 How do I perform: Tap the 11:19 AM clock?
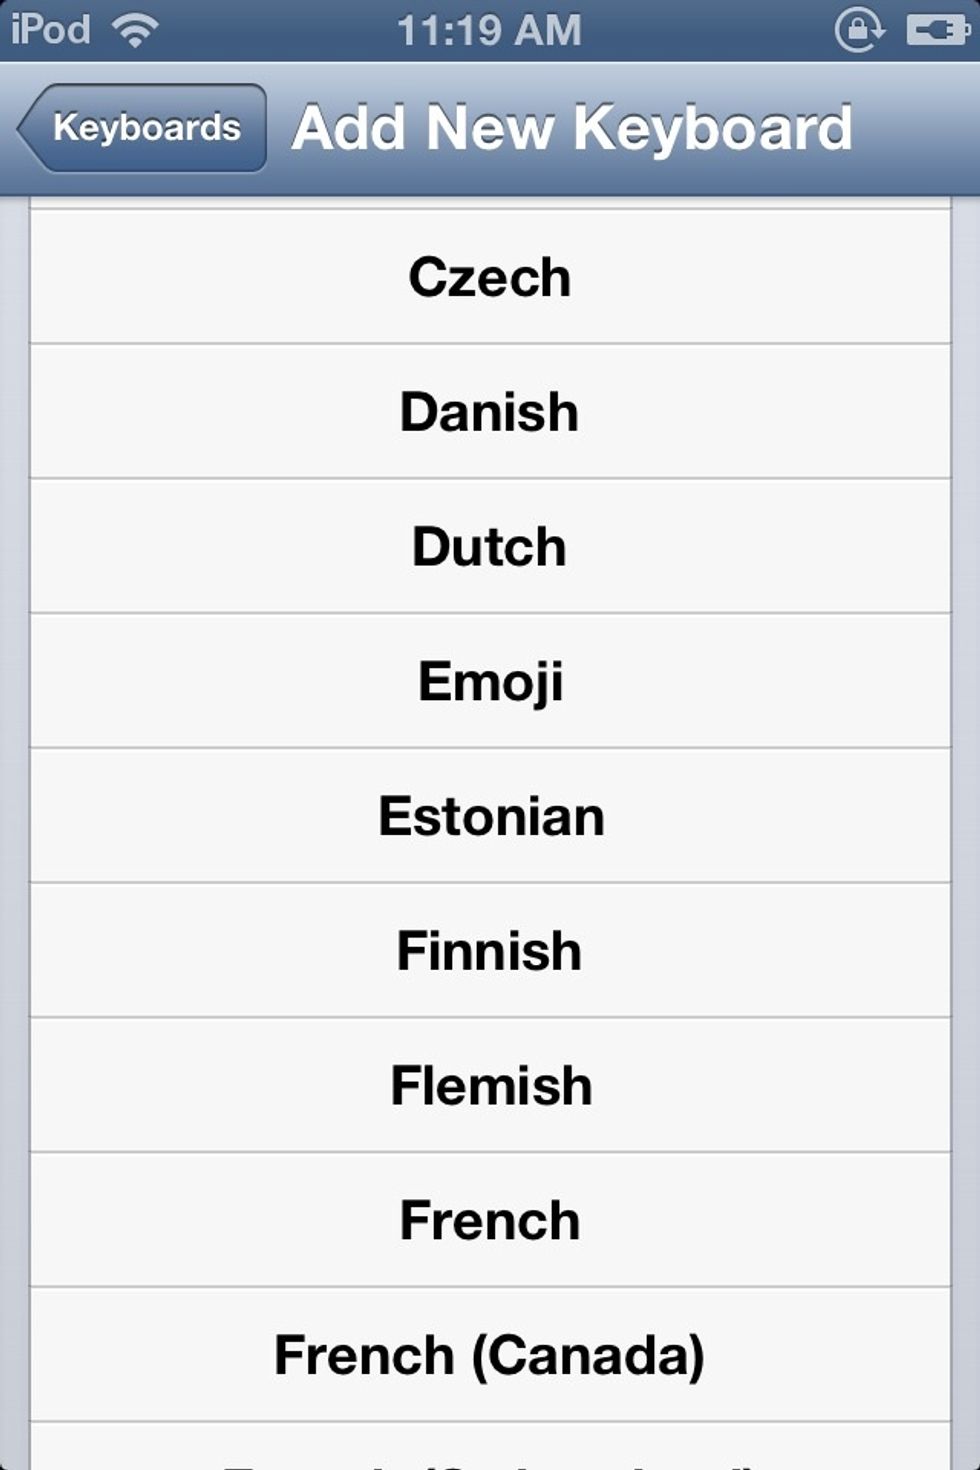click(489, 30)
